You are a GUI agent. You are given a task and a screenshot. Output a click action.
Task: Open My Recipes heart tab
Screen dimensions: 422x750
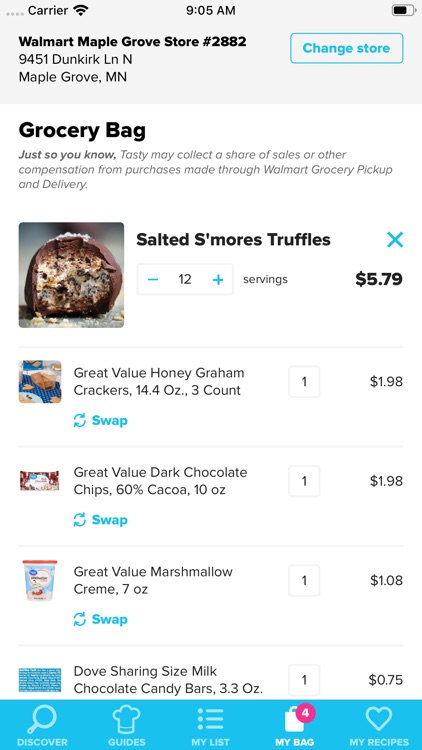tap(379, 725)
